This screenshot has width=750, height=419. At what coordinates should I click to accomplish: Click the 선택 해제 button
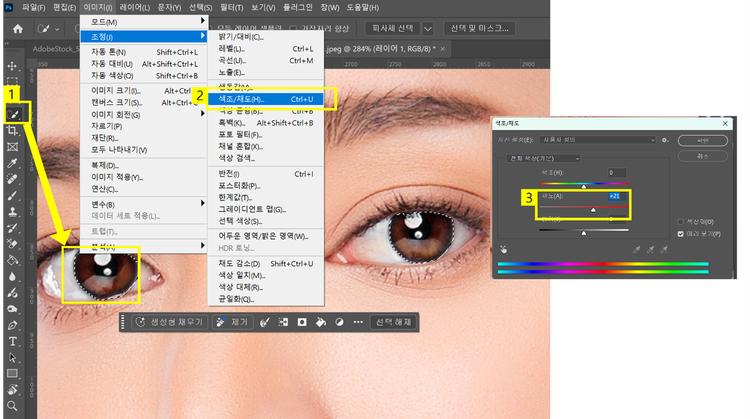coord(394,322)
